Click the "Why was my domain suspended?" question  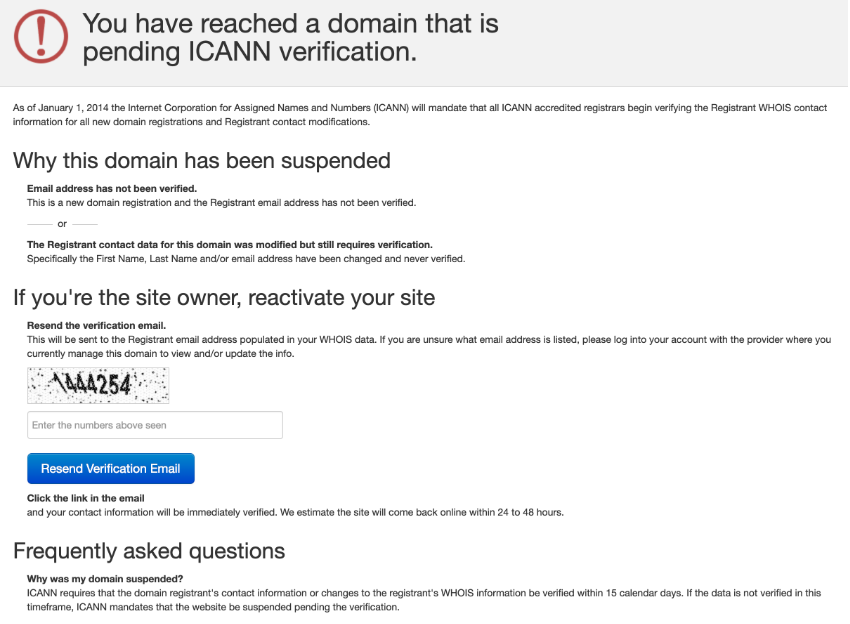click(104, 579)
